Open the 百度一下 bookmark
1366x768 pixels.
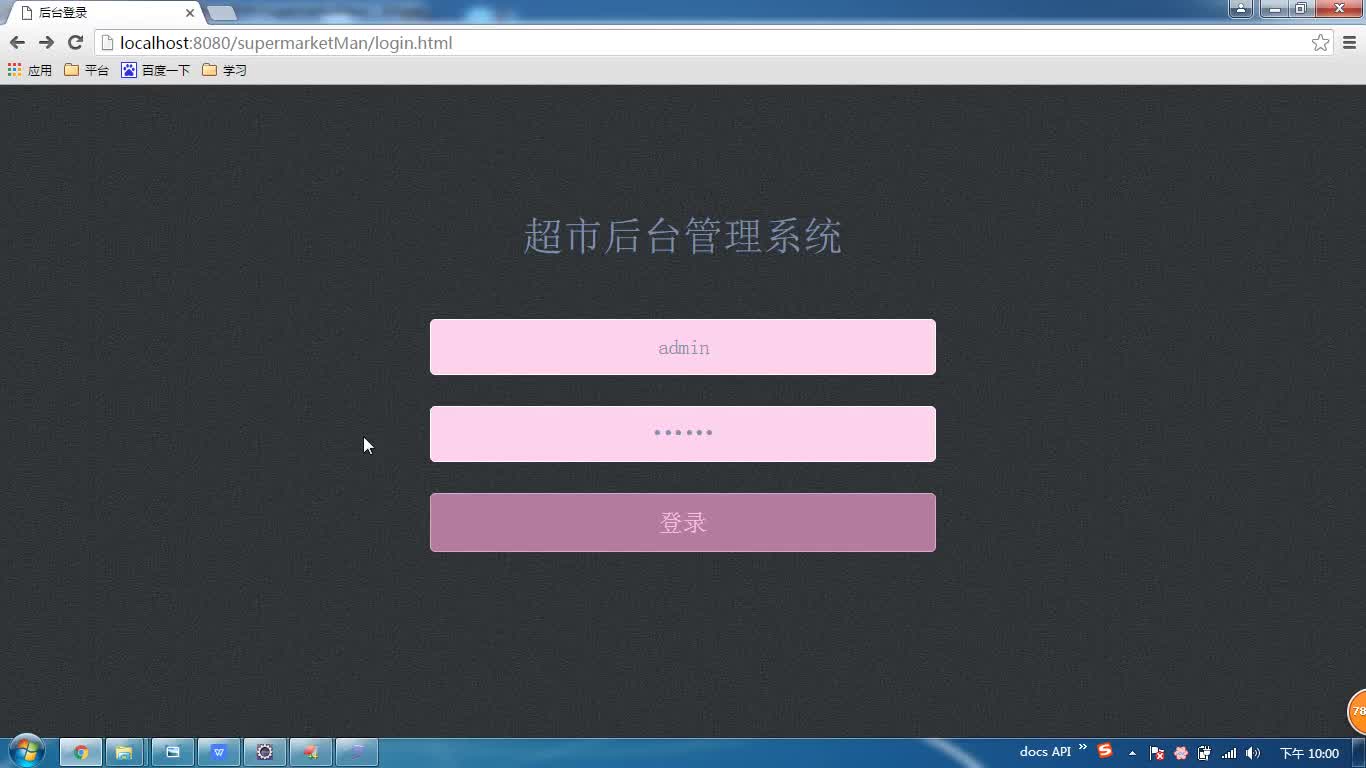(156, 70)
